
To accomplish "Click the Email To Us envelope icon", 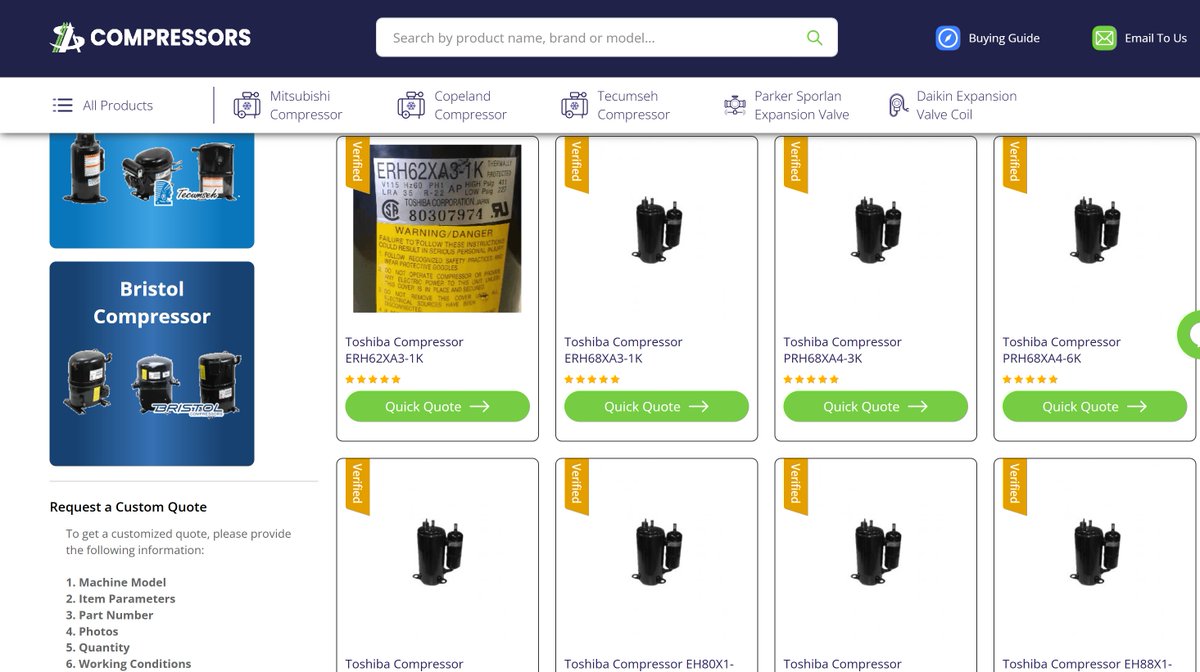I will [x=1104, y=38].
